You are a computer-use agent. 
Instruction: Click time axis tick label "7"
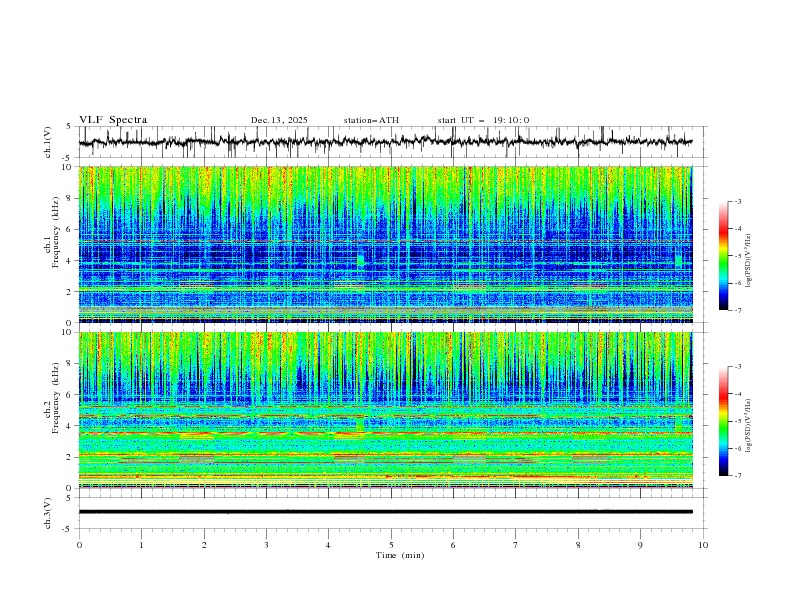[516, 545]
